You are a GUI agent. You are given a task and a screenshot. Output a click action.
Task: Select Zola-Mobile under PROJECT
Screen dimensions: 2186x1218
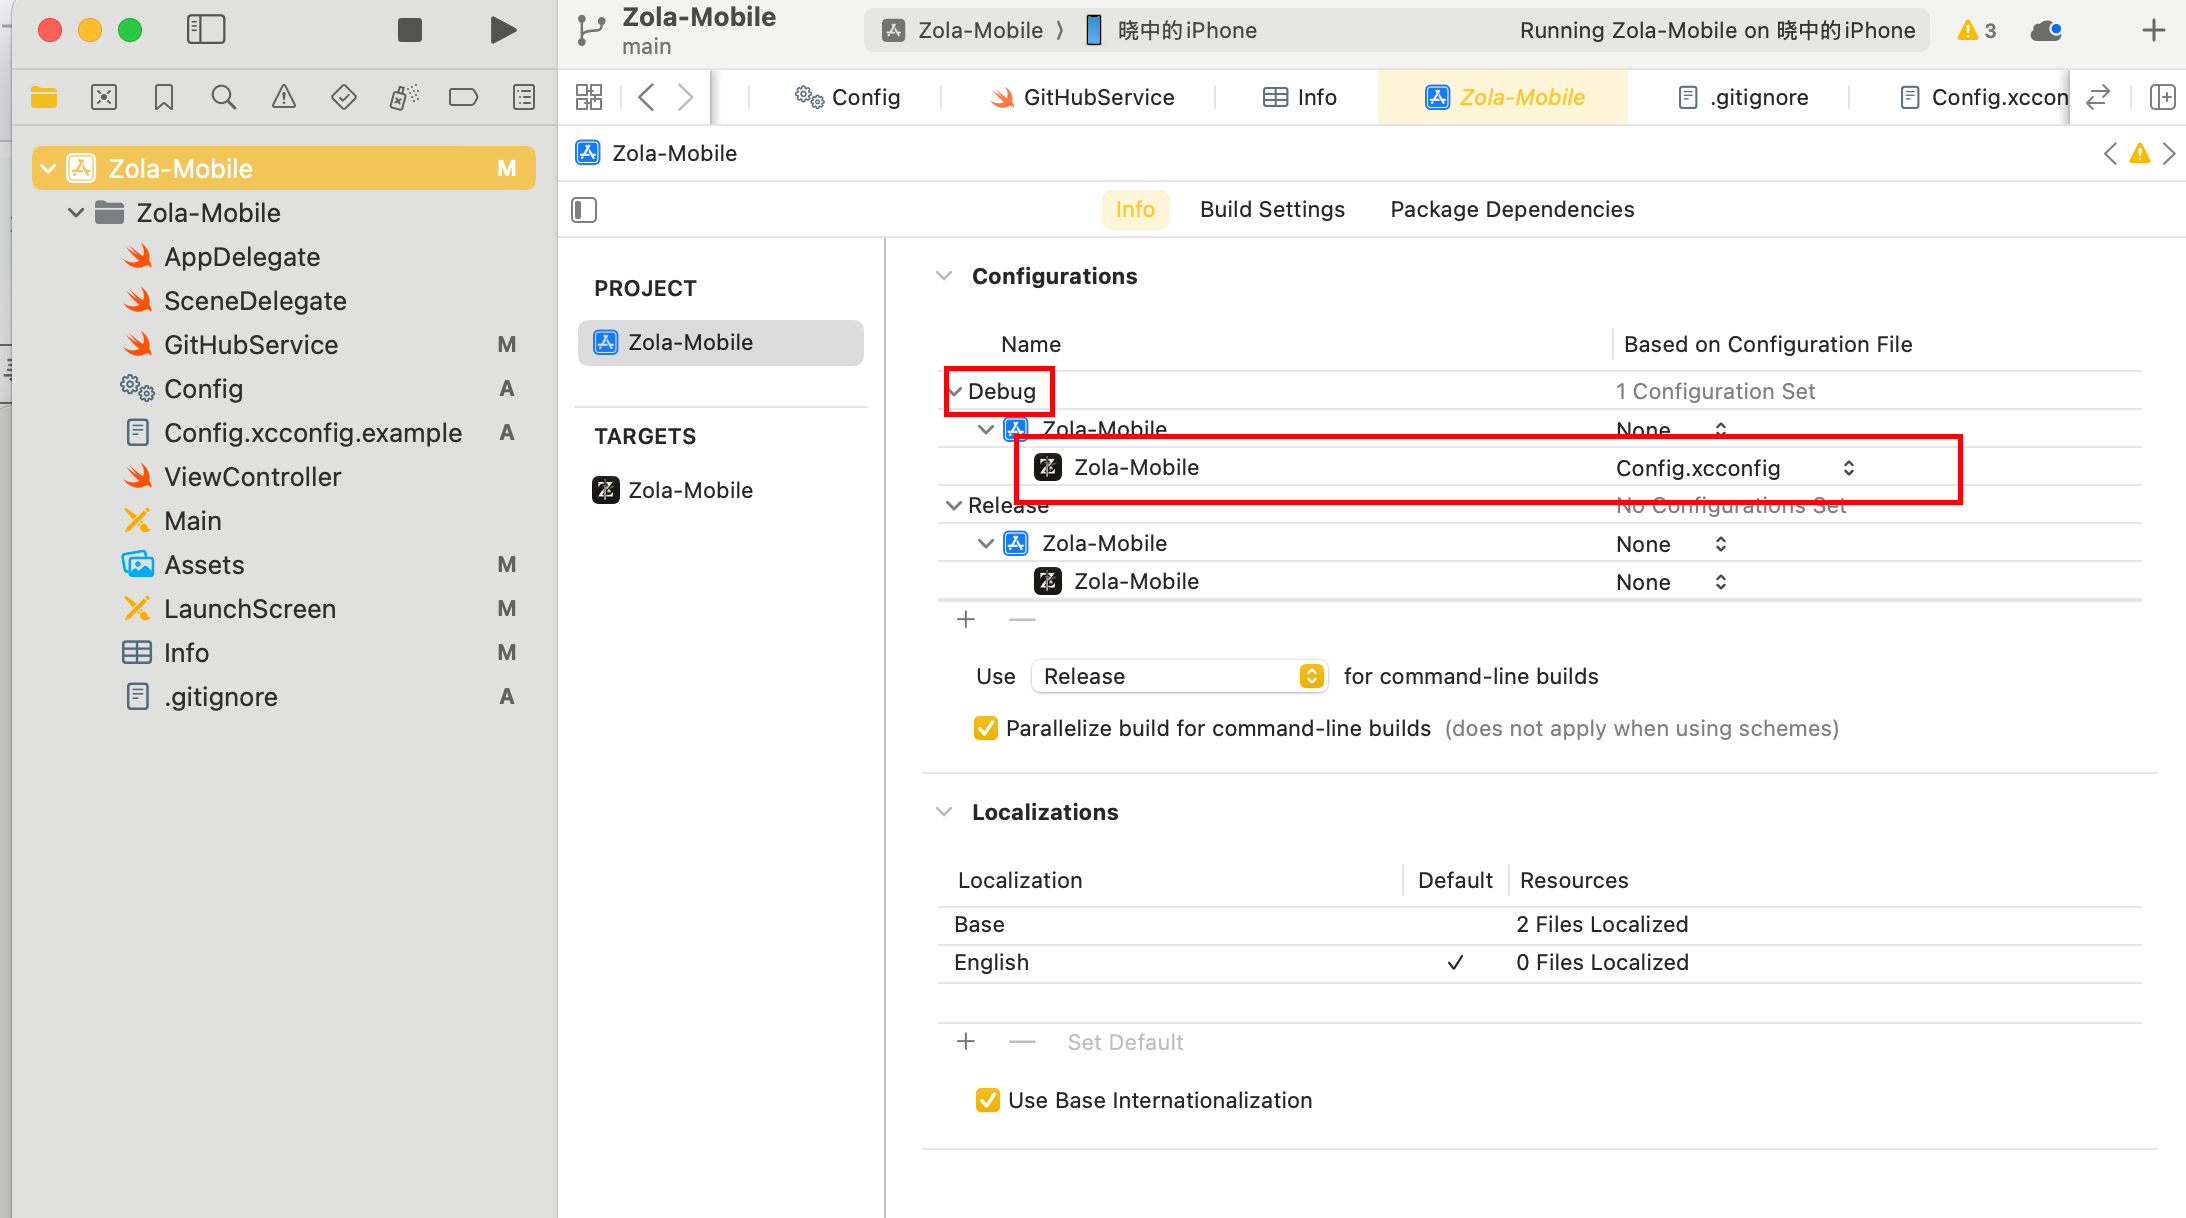[x=721, y=342]
